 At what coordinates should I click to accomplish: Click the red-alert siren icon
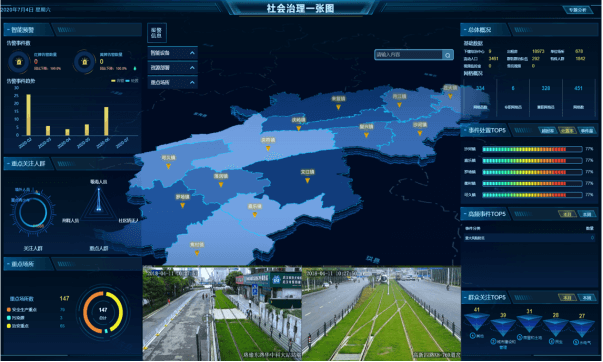19,62
